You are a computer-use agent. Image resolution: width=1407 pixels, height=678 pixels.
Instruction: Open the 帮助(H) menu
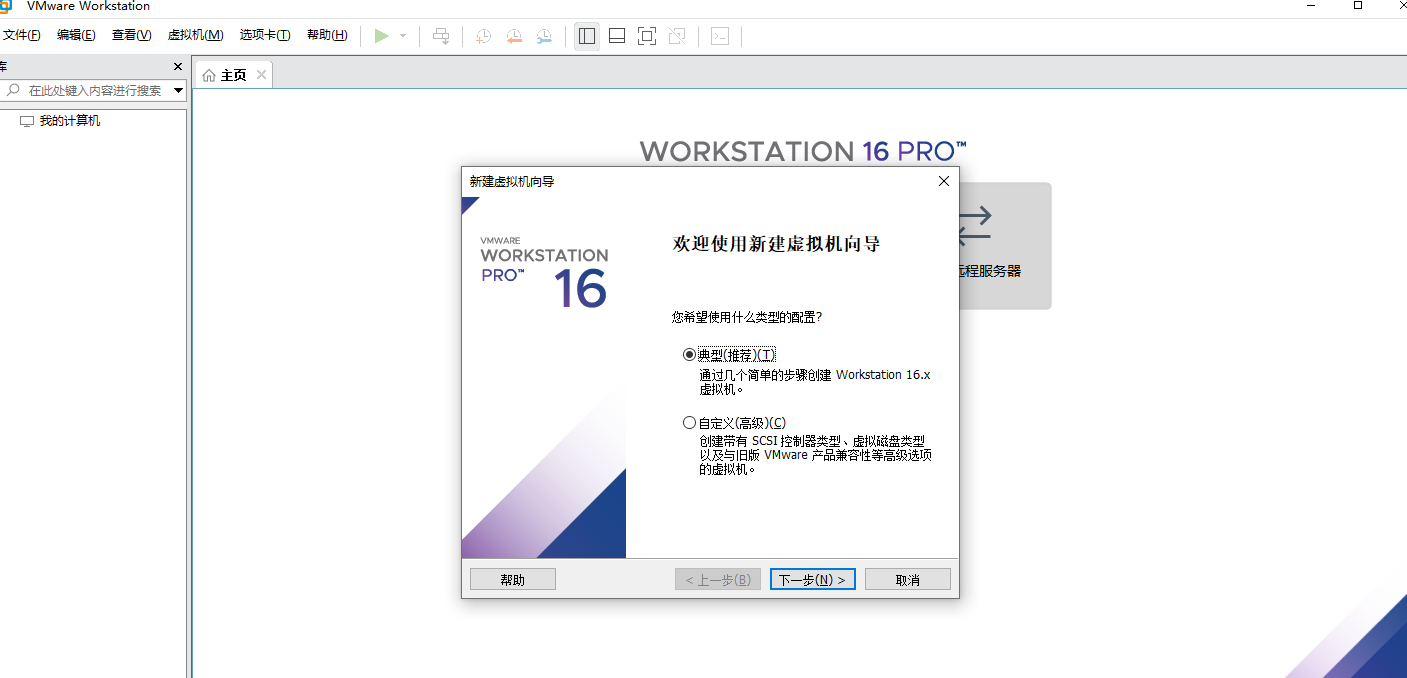click(x=327, y=35)
